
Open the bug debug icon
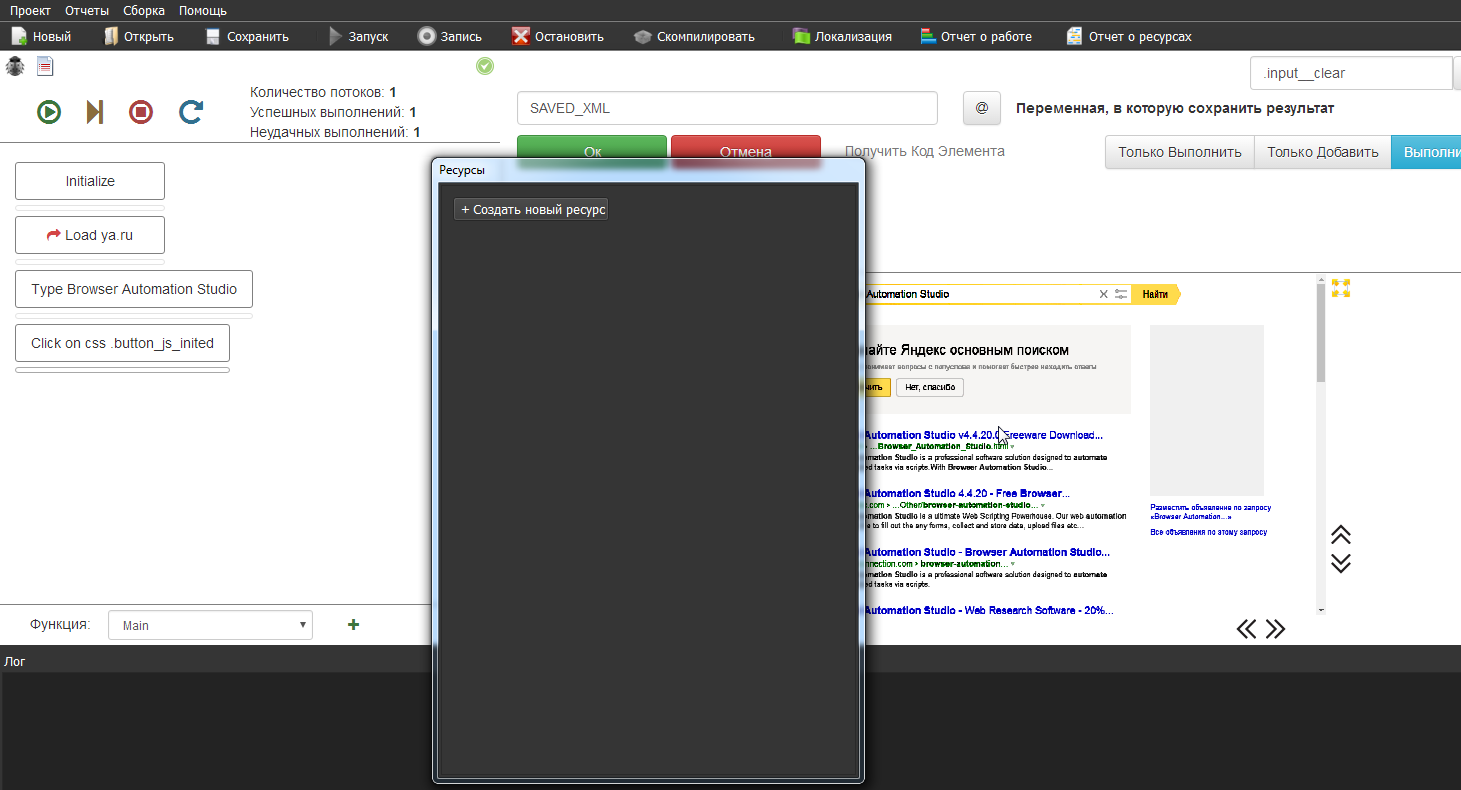(15, 67)
